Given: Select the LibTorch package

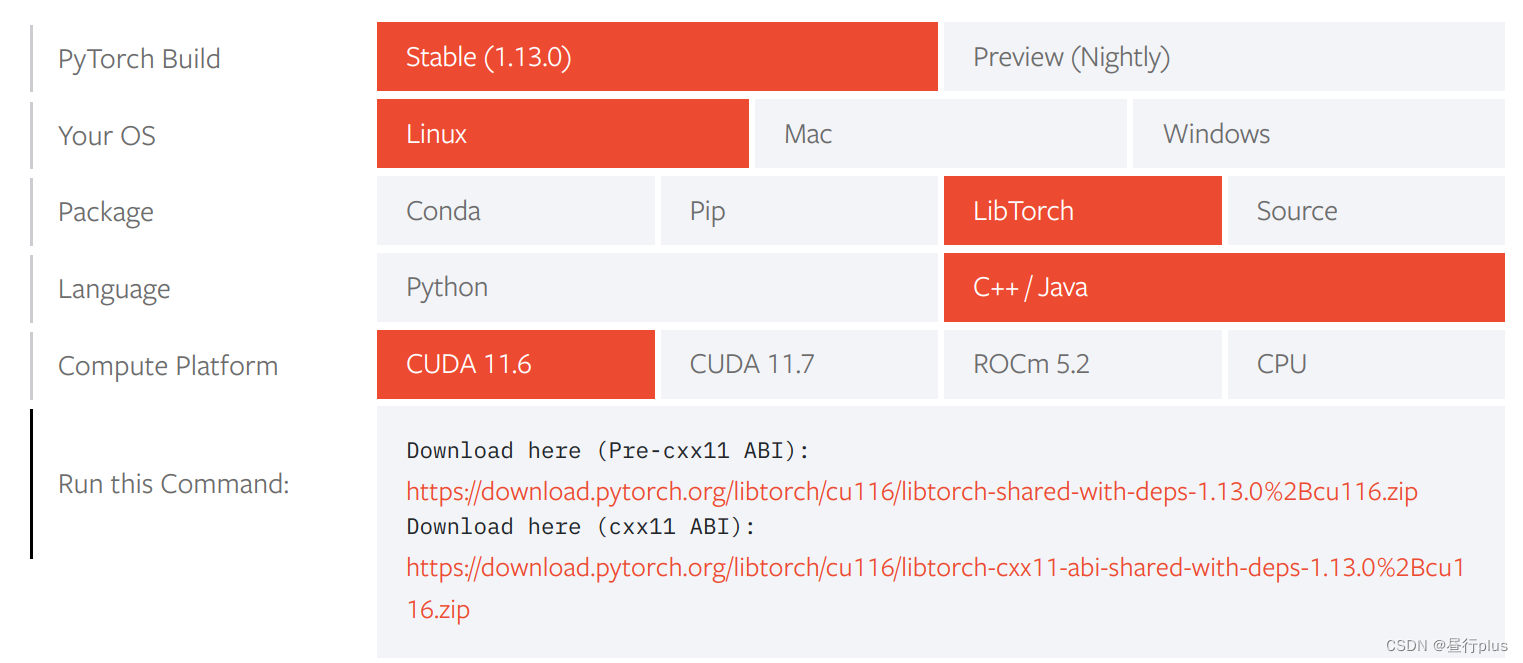Looking at the screenshot, I should (1082, 210).
